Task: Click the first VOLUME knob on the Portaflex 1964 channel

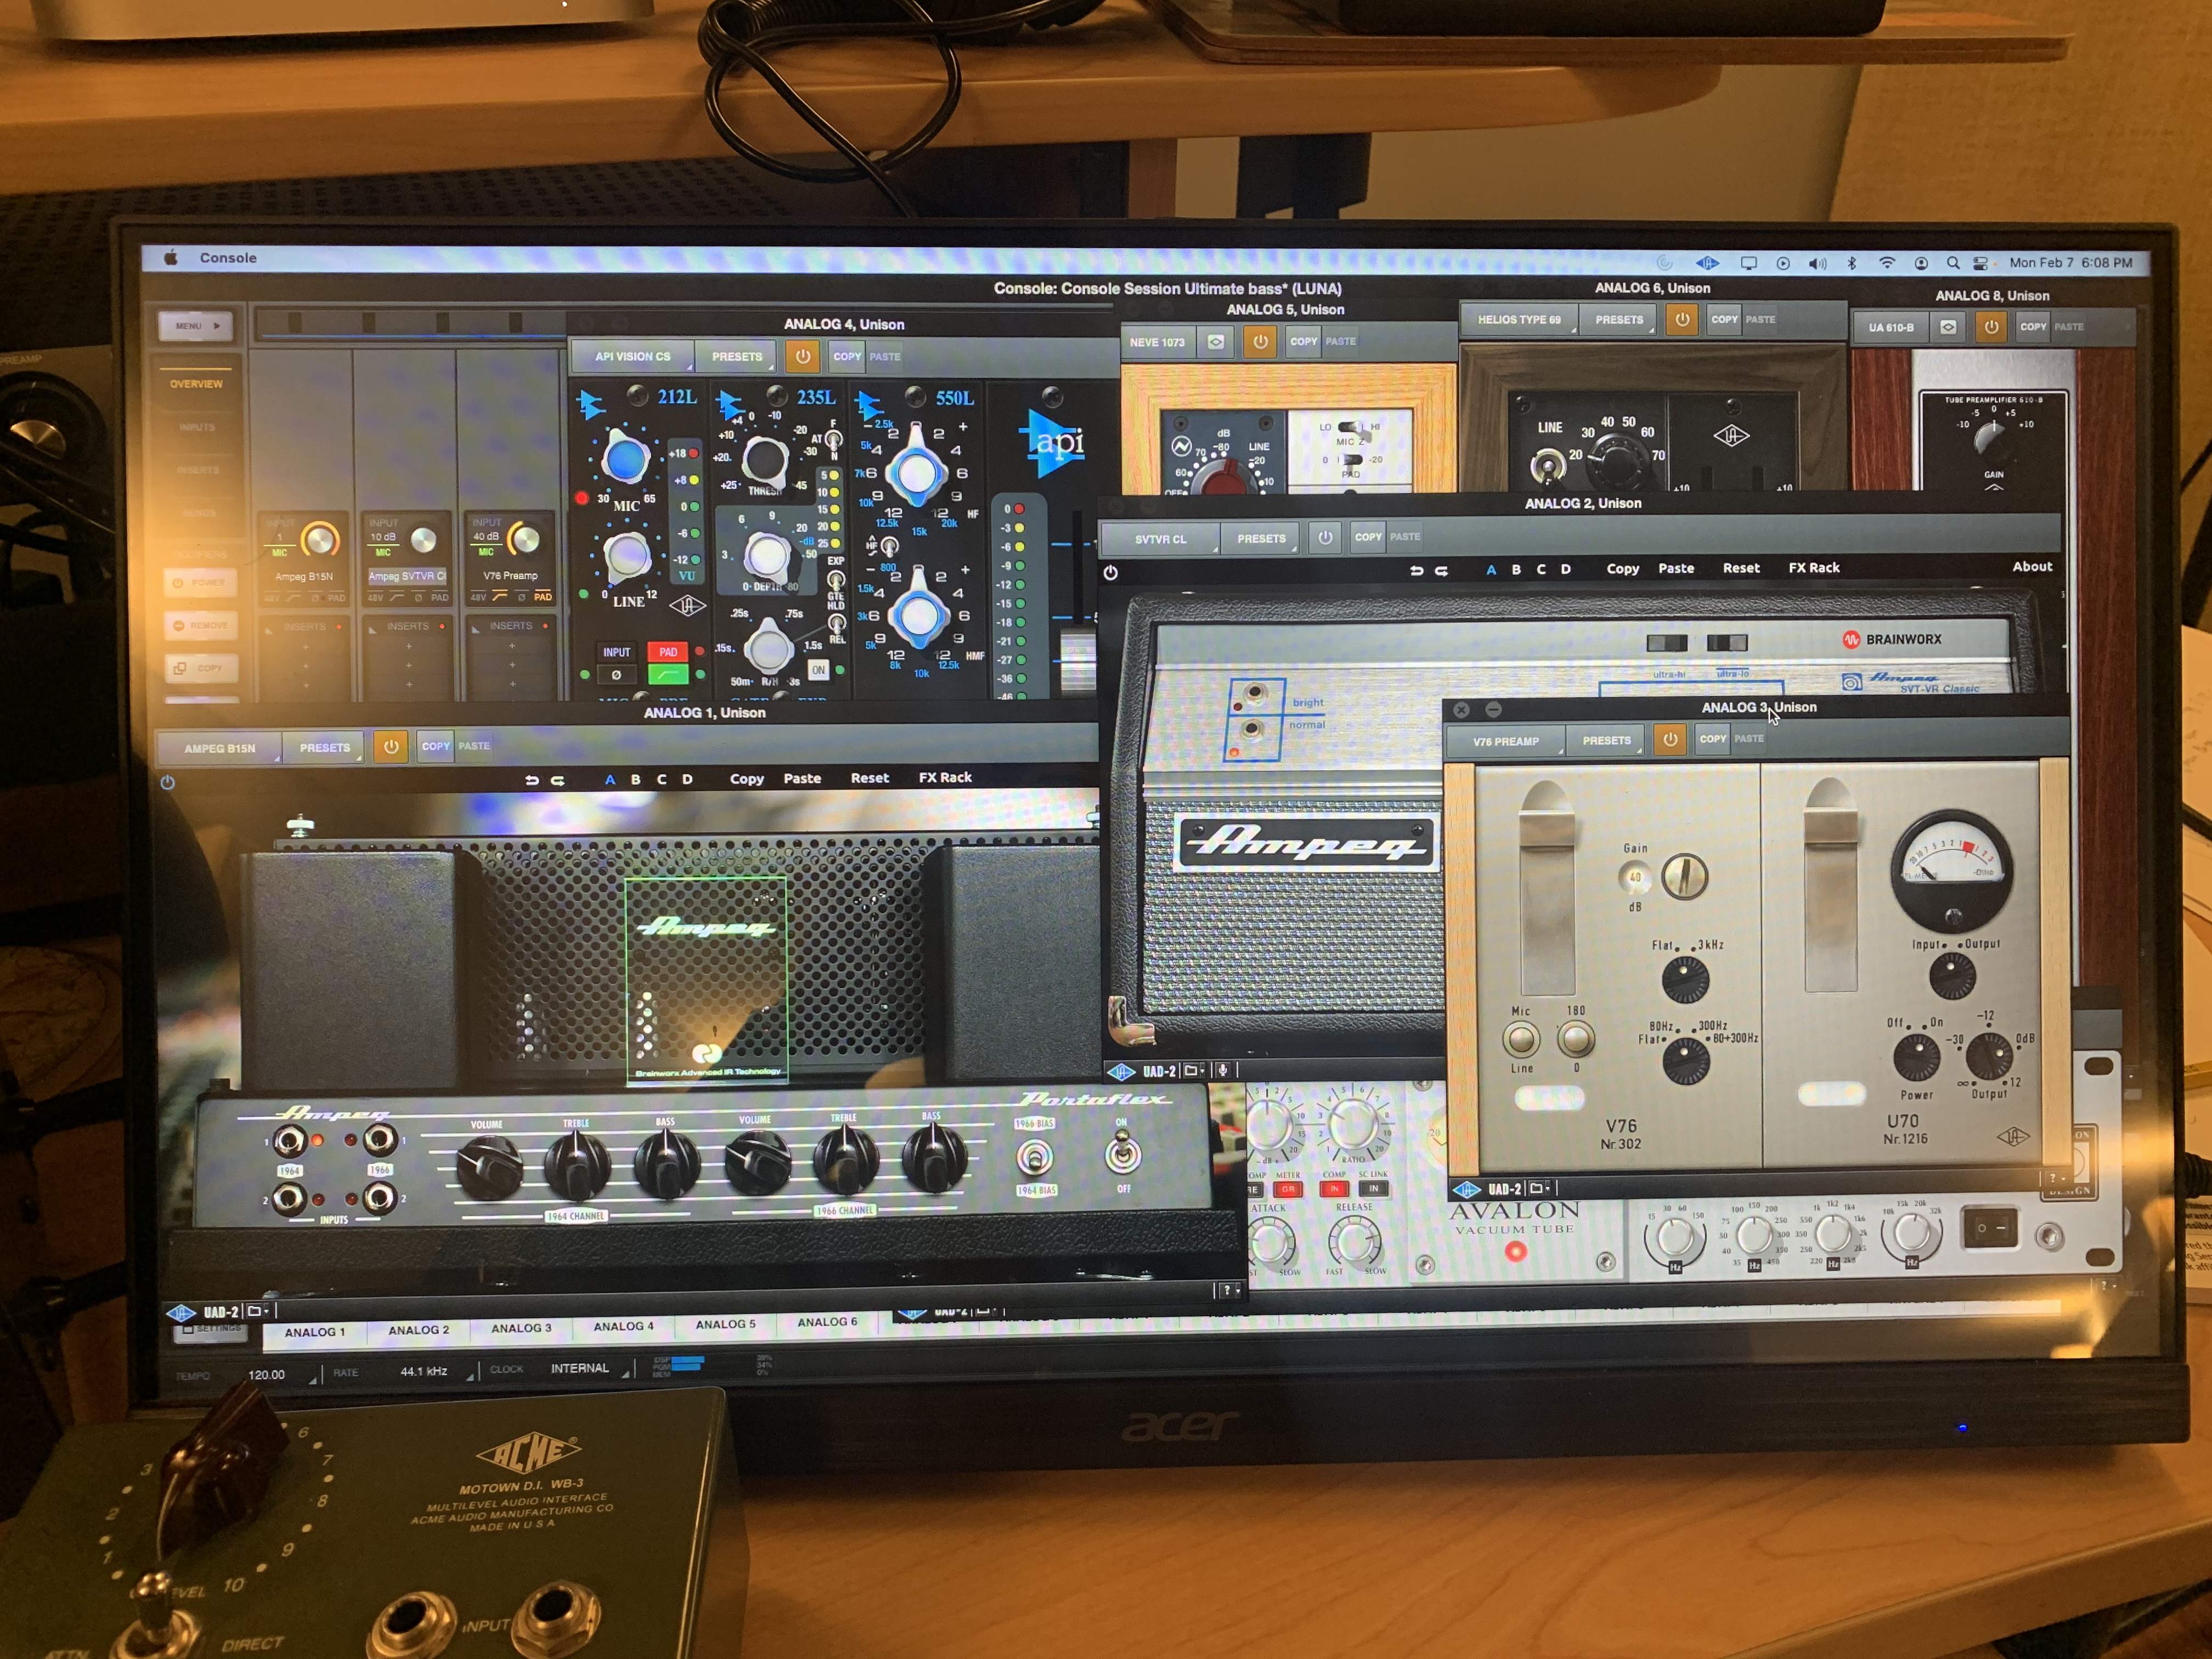Action: (489, 1167)
